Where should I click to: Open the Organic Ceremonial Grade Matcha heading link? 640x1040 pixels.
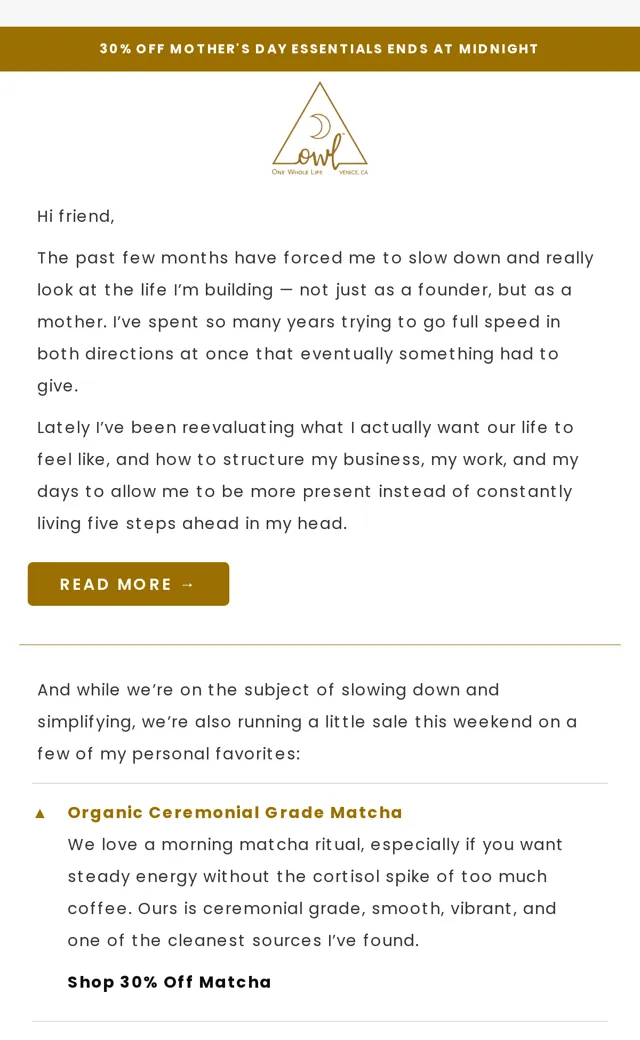coord(235,812)
